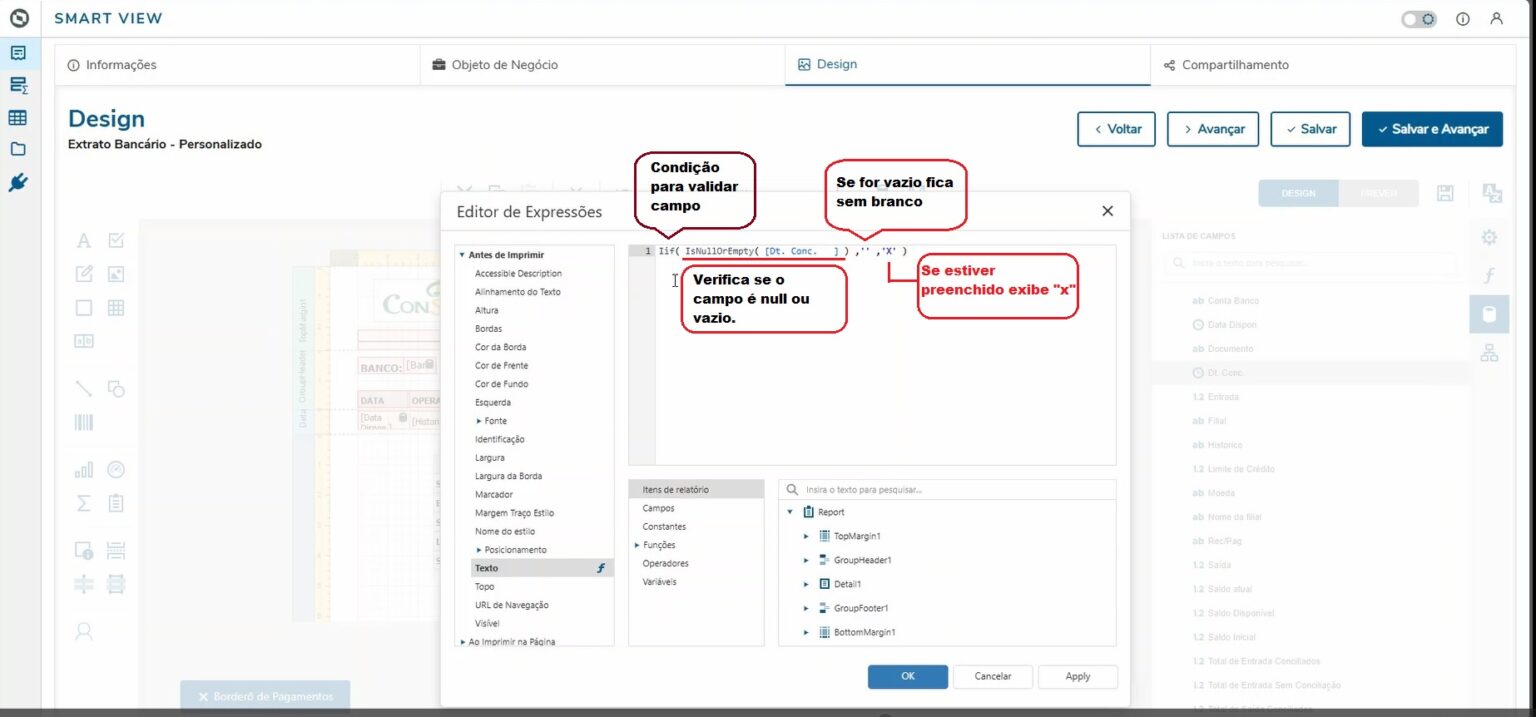This screenshot has height=717, width=1536.
Task: Collapse the Antes de Imprimir section
Action: click(x=461, y=253)
